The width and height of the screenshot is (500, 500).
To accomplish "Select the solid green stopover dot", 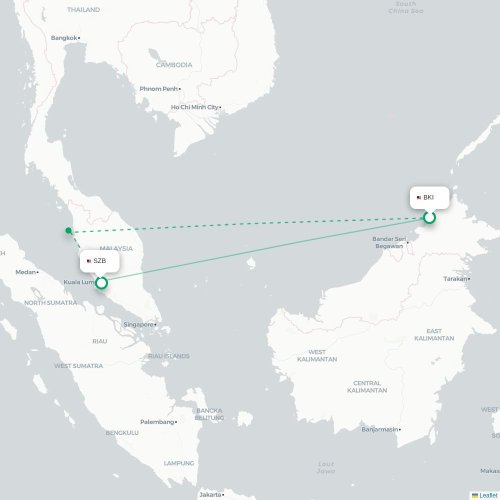I will [x=69, y=230].
